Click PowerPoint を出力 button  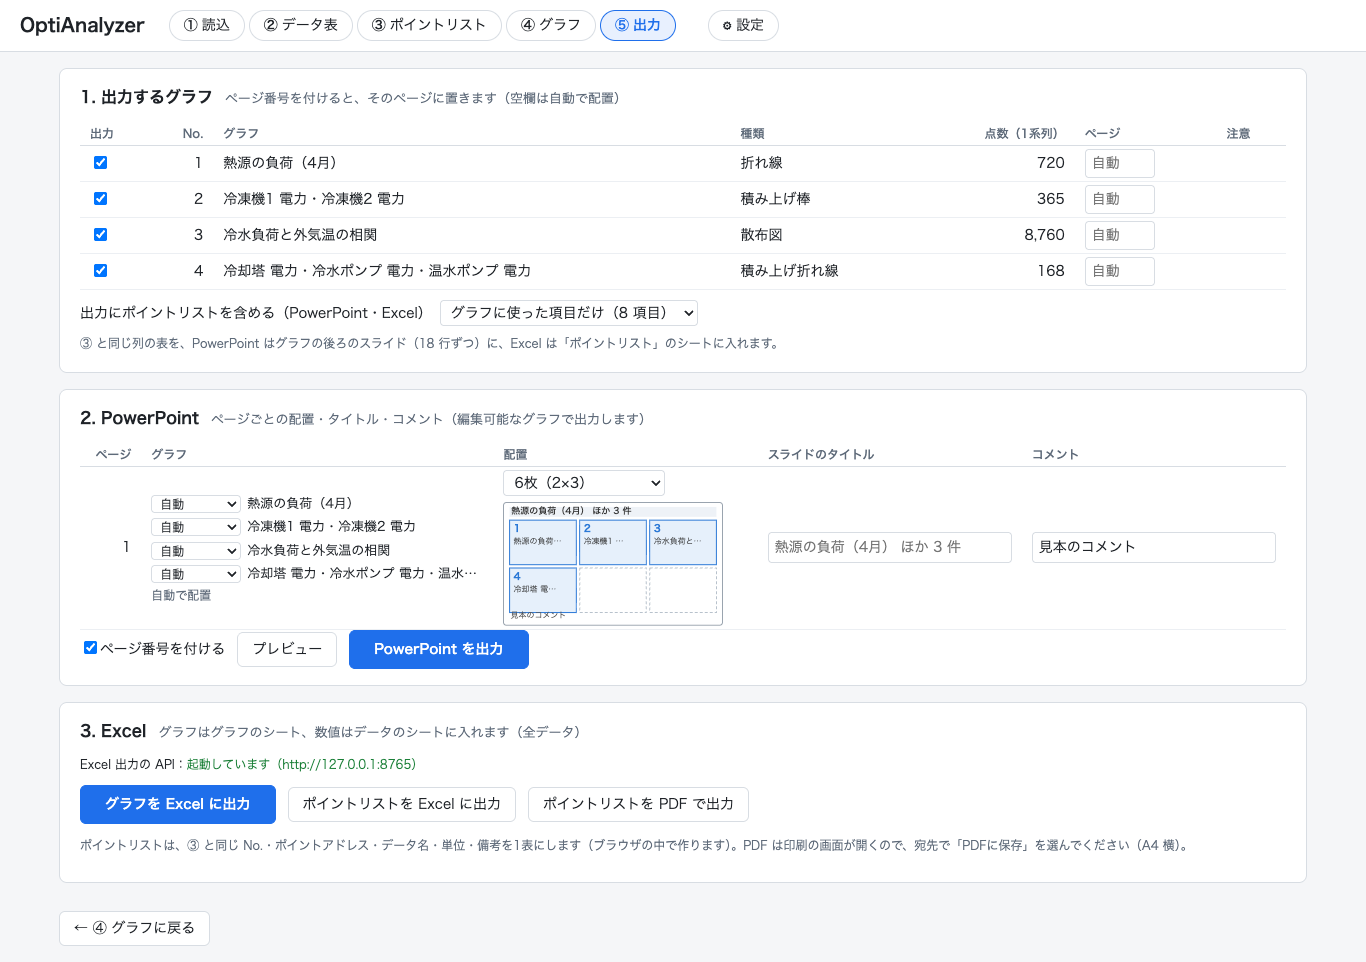tap(439, 649)
